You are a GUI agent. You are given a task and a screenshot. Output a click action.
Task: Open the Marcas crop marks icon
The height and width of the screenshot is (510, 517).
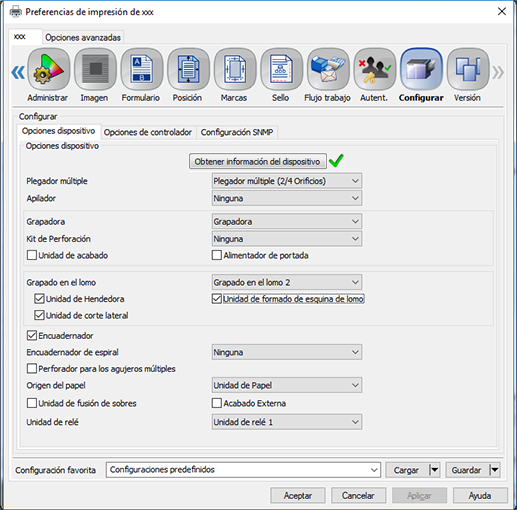pos(235,69)
